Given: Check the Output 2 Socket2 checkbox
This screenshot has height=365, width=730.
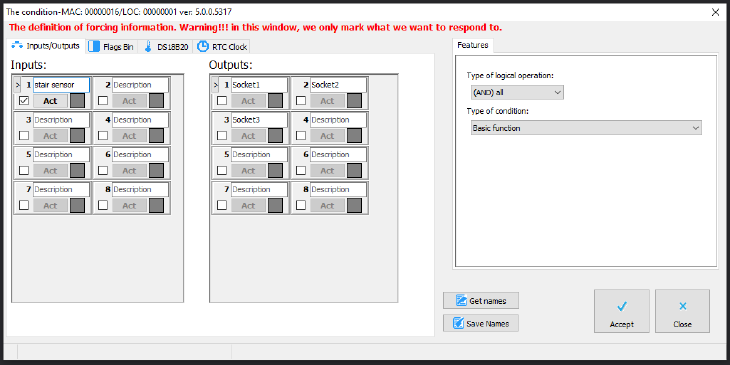Looking at the screenshot, I should (x=301, y=101).
